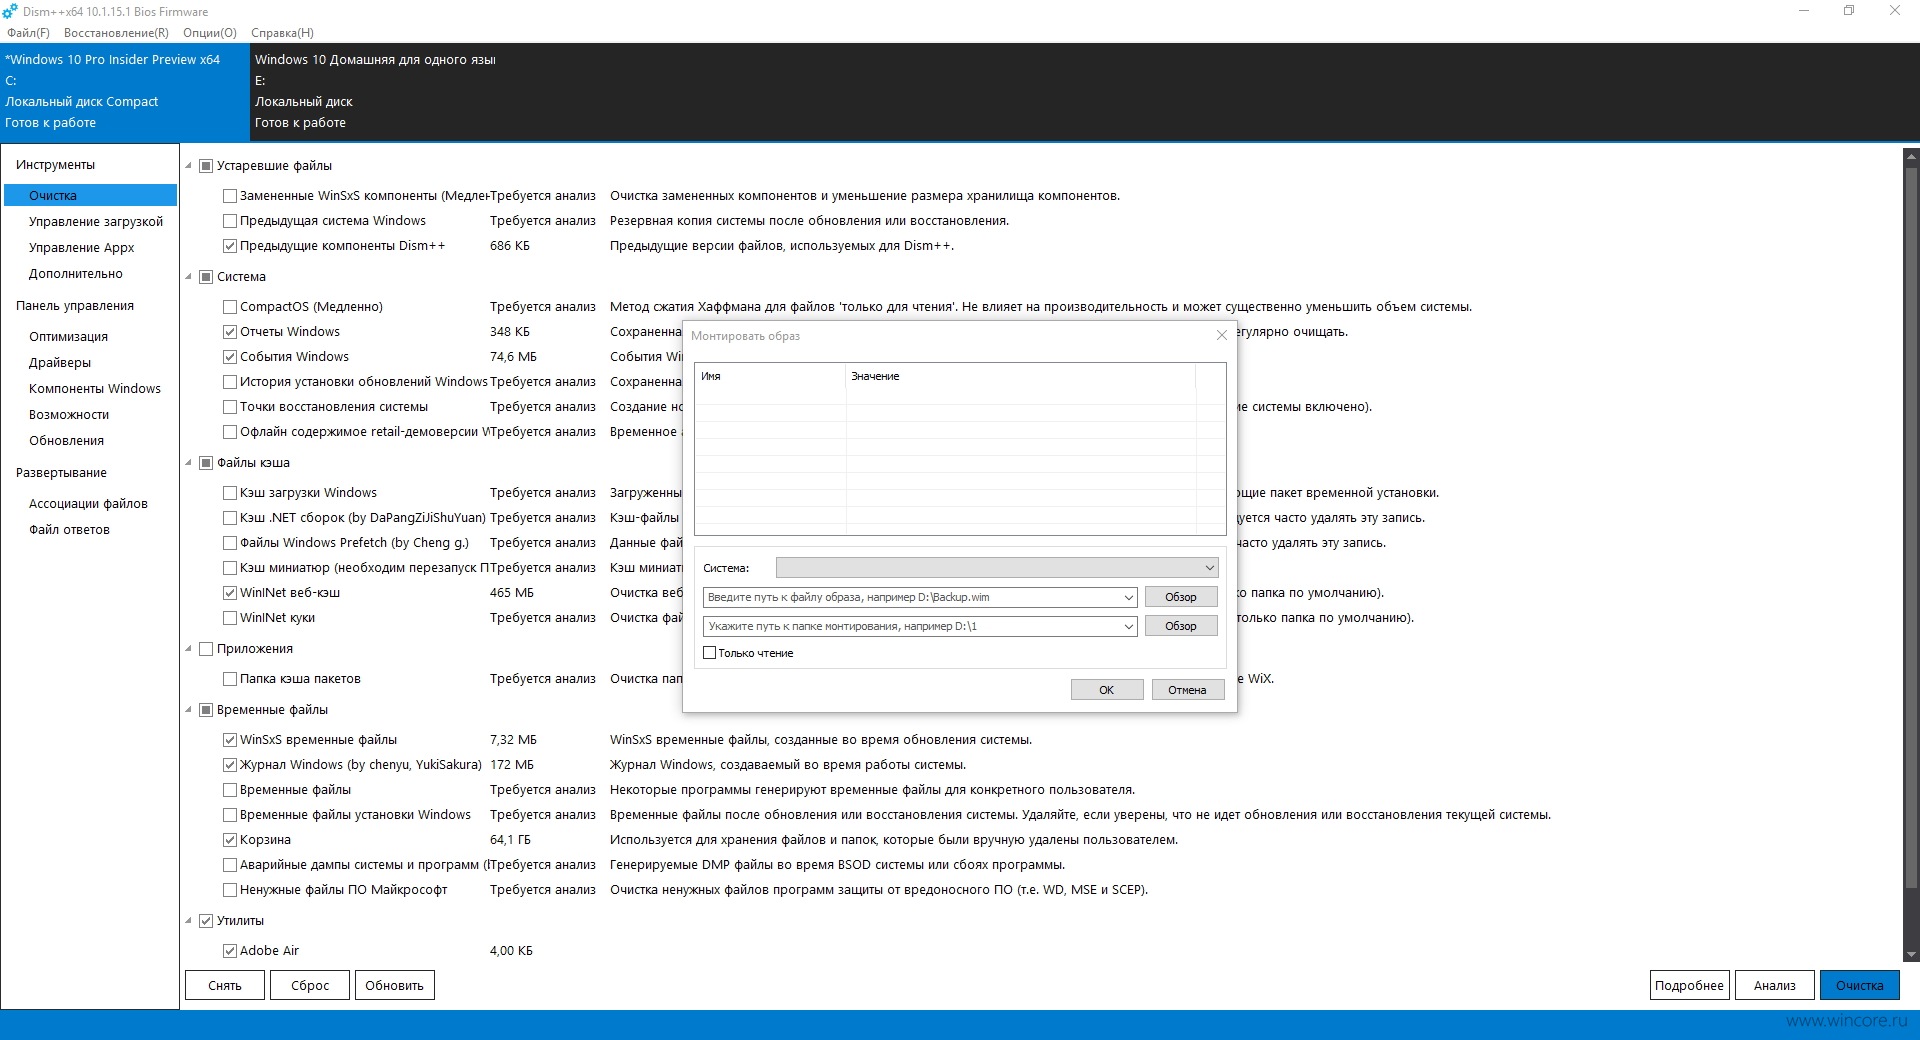Uncheck Отчеты Windows checkbox
Image resolution: width=1920 pixels, height=1040 pixels.
[x=230, y=332]
